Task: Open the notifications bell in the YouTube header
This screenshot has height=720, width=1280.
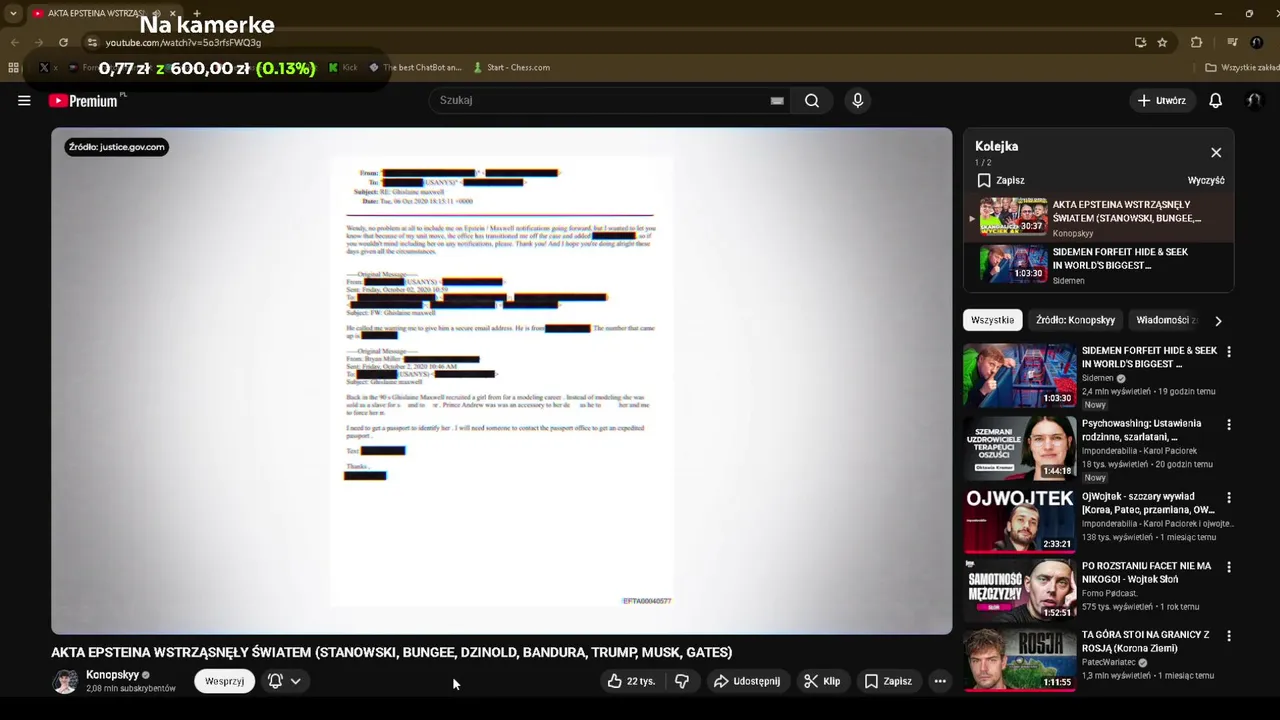Action: tap(1216, 100)
